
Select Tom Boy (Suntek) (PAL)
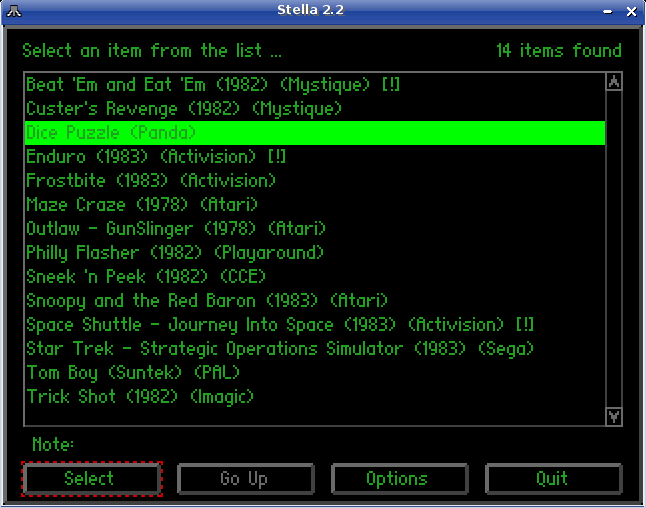(315, 372)
